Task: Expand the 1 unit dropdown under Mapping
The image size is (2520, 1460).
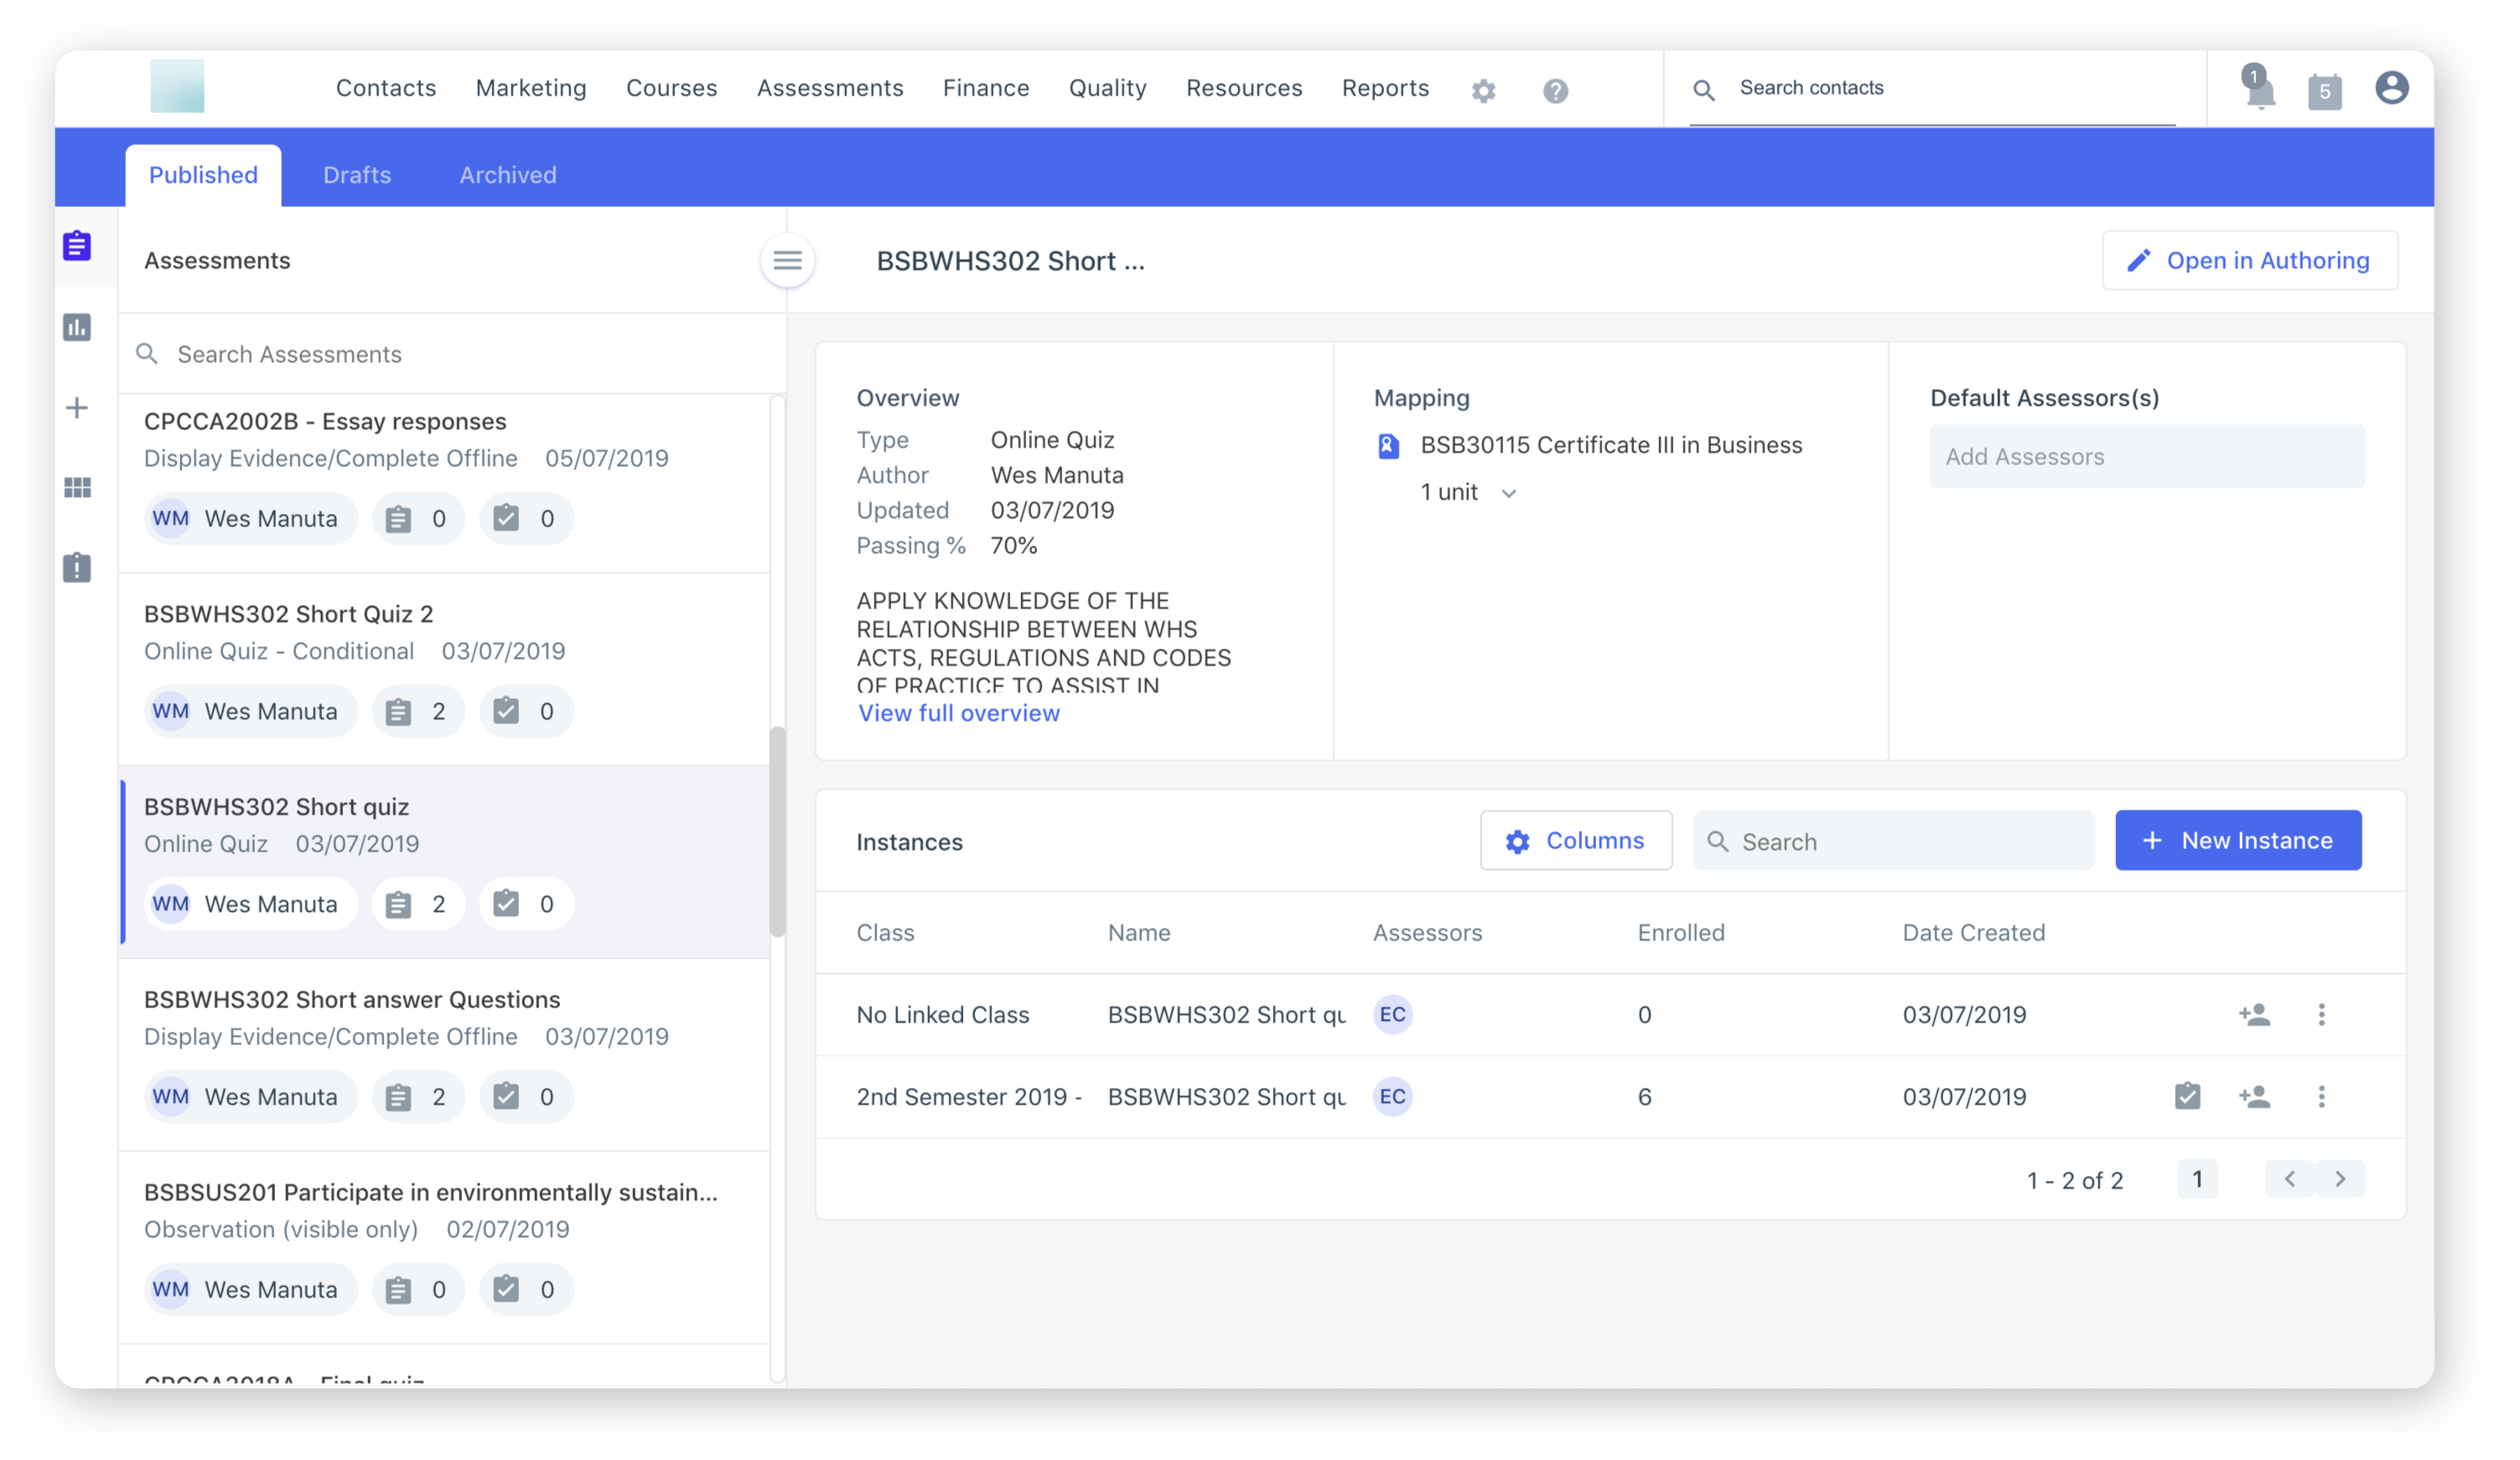Action: 1510,492
